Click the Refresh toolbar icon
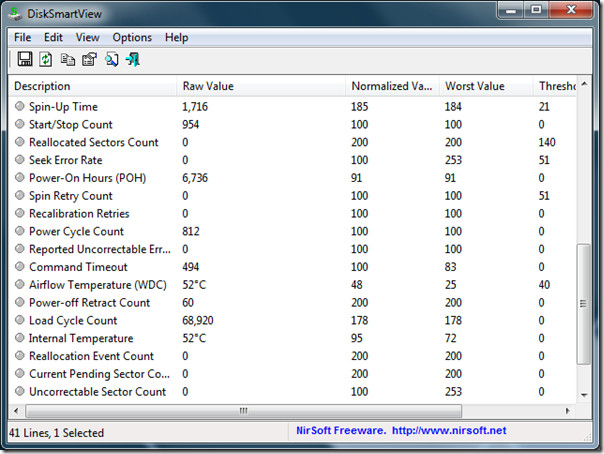Screen dimensions: 604x454 46,59
